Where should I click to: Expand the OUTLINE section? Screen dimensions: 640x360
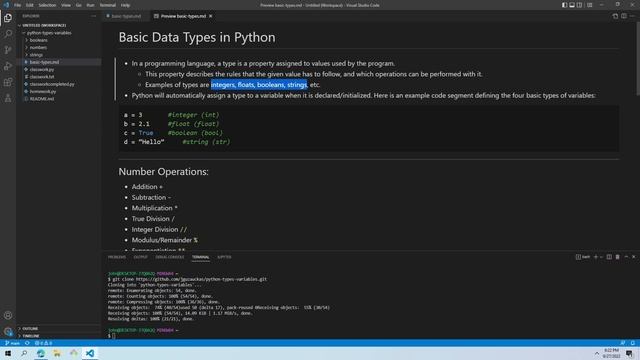pos(58,329)
